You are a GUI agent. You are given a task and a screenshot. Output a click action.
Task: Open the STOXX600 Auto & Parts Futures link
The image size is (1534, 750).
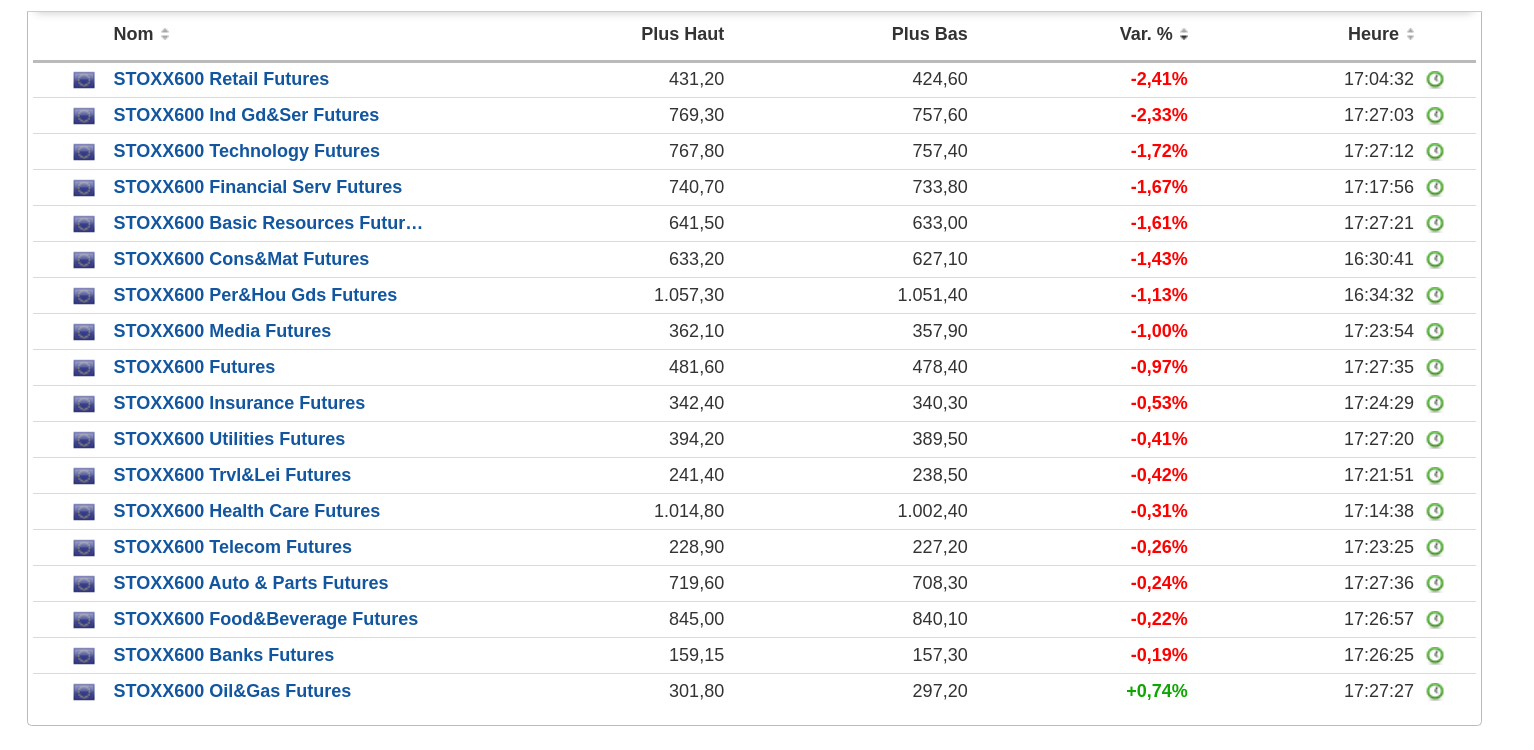click(250, 583)
